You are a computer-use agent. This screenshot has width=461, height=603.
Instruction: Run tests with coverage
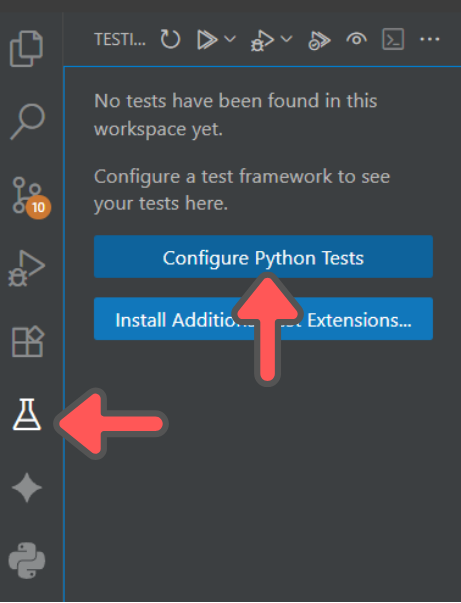pyautogui.click(x=319, y=40)
